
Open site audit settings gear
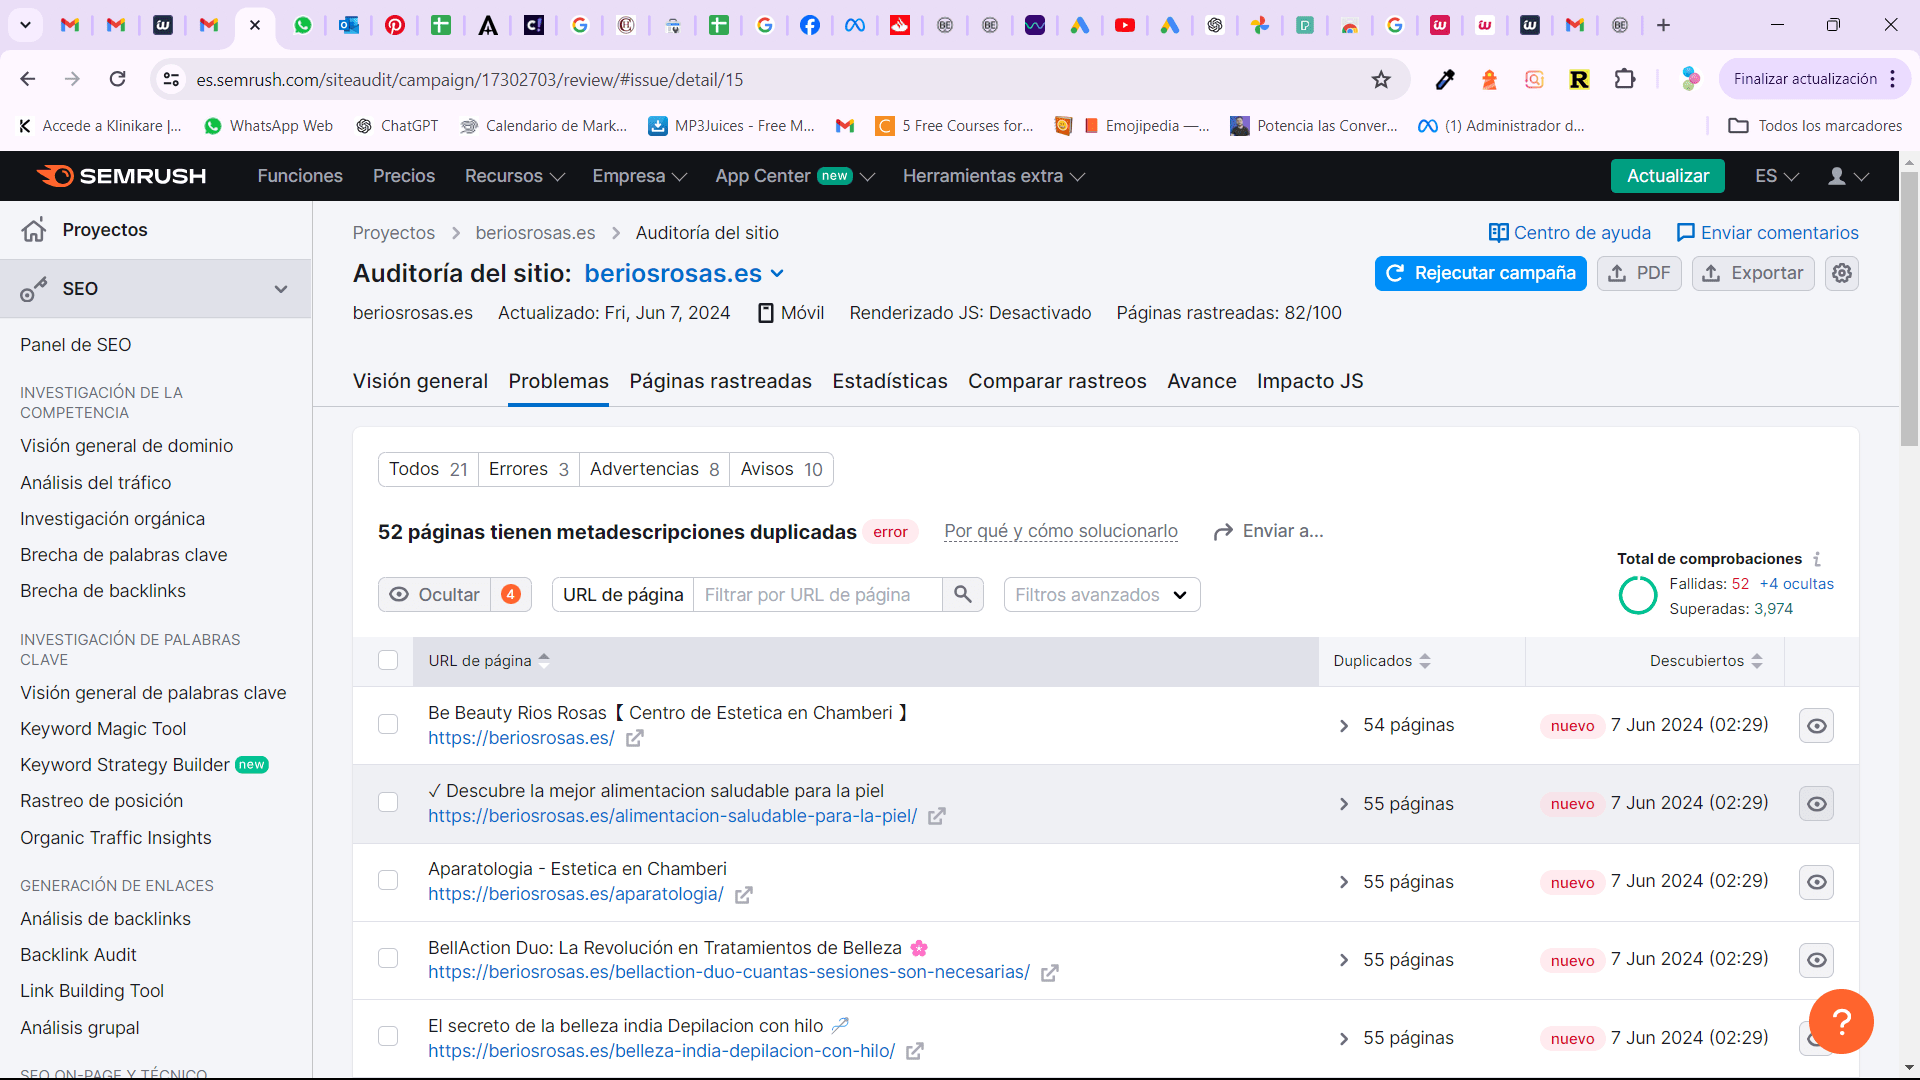[1842, 273]
